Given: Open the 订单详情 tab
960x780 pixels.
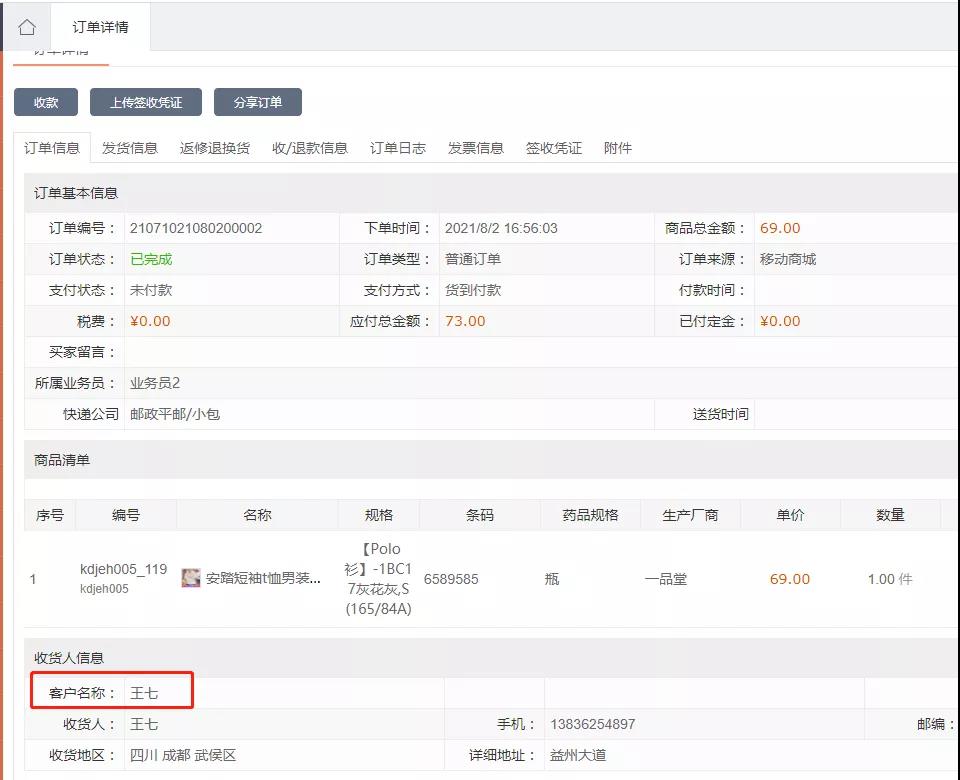Looking at the screenshot, I should pos(100,27).
